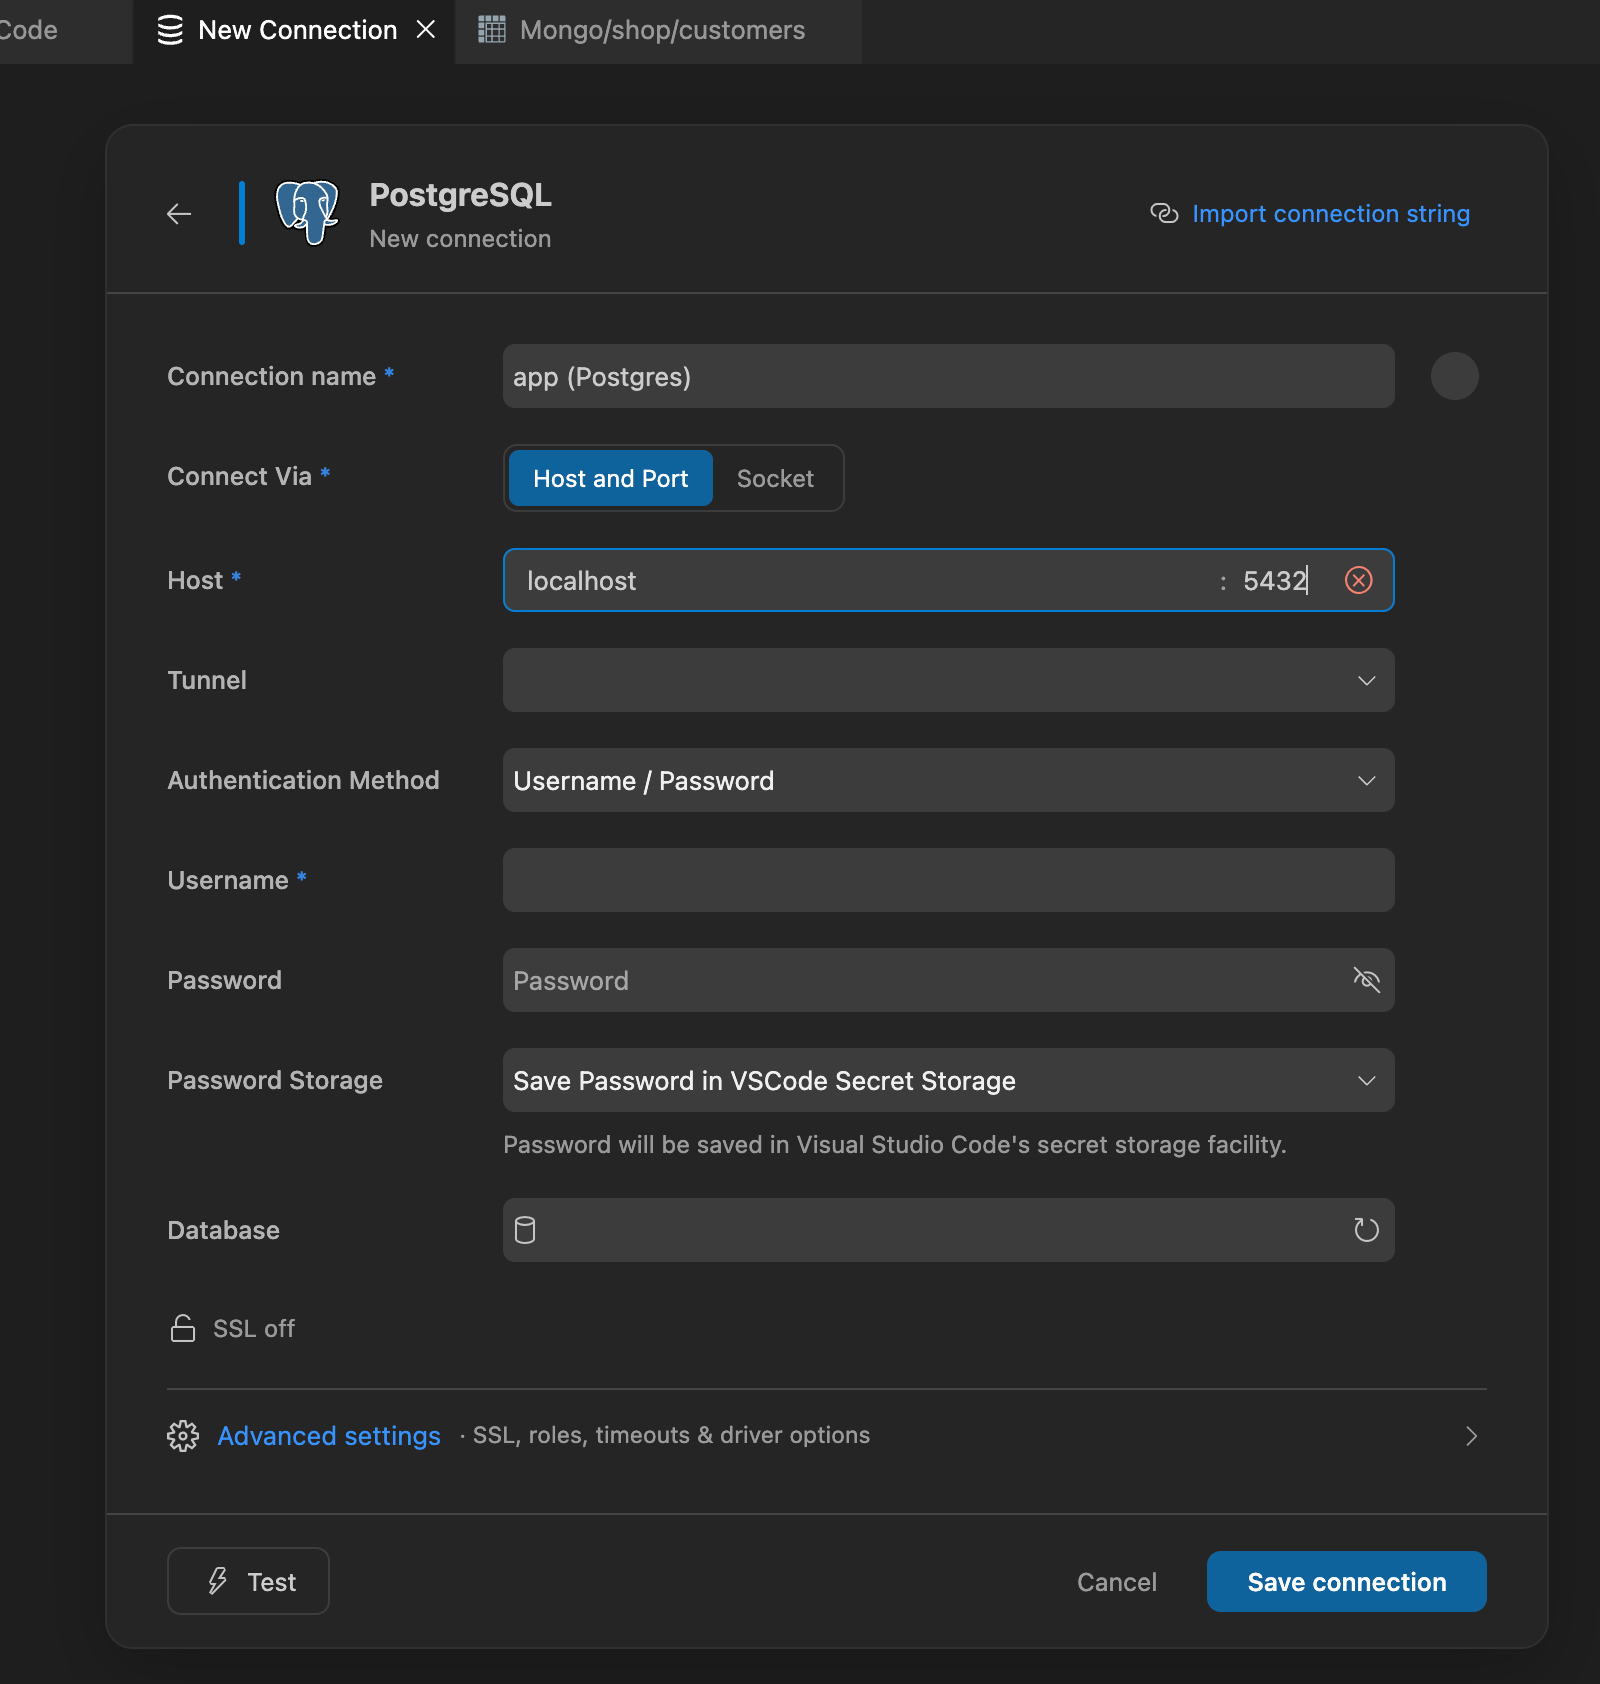Refresh the database list icon
The image size is (1600, 1684).
[1366, 1230]
